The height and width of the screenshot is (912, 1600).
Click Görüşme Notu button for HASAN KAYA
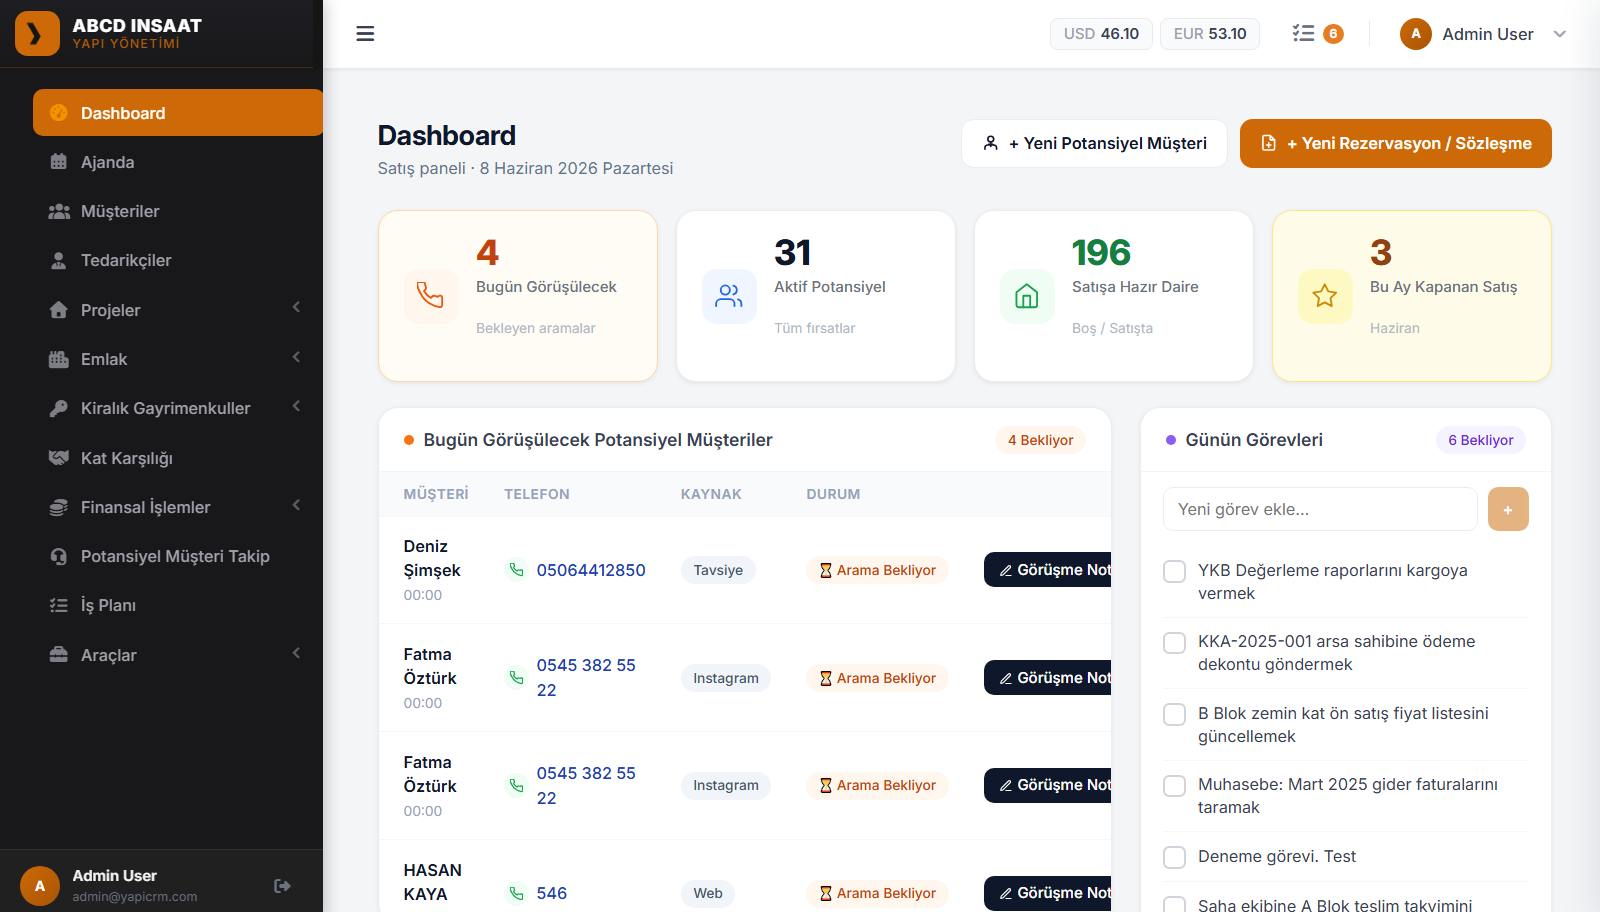click(1048, 893)
